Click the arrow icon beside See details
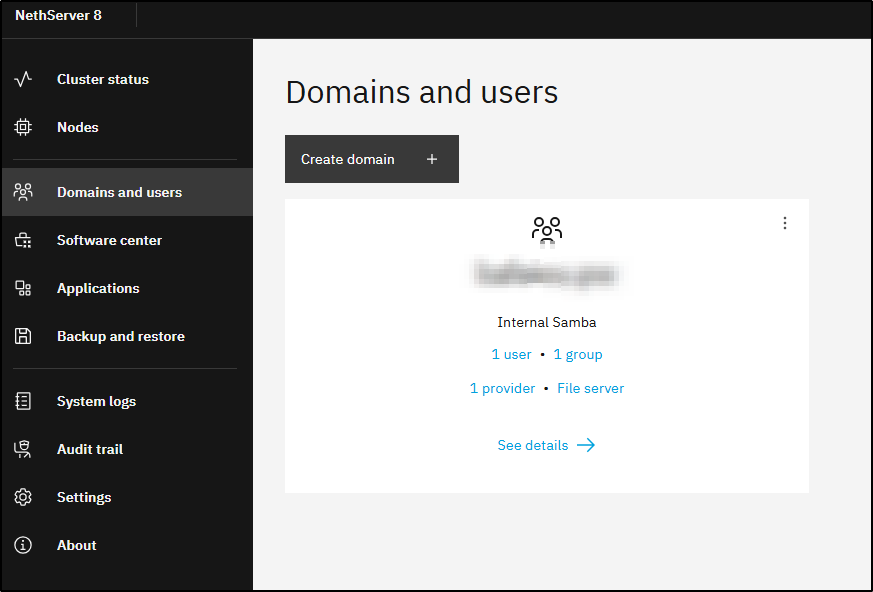The width and height of the screenshot is (873, 592). click(x=586, y=445)
